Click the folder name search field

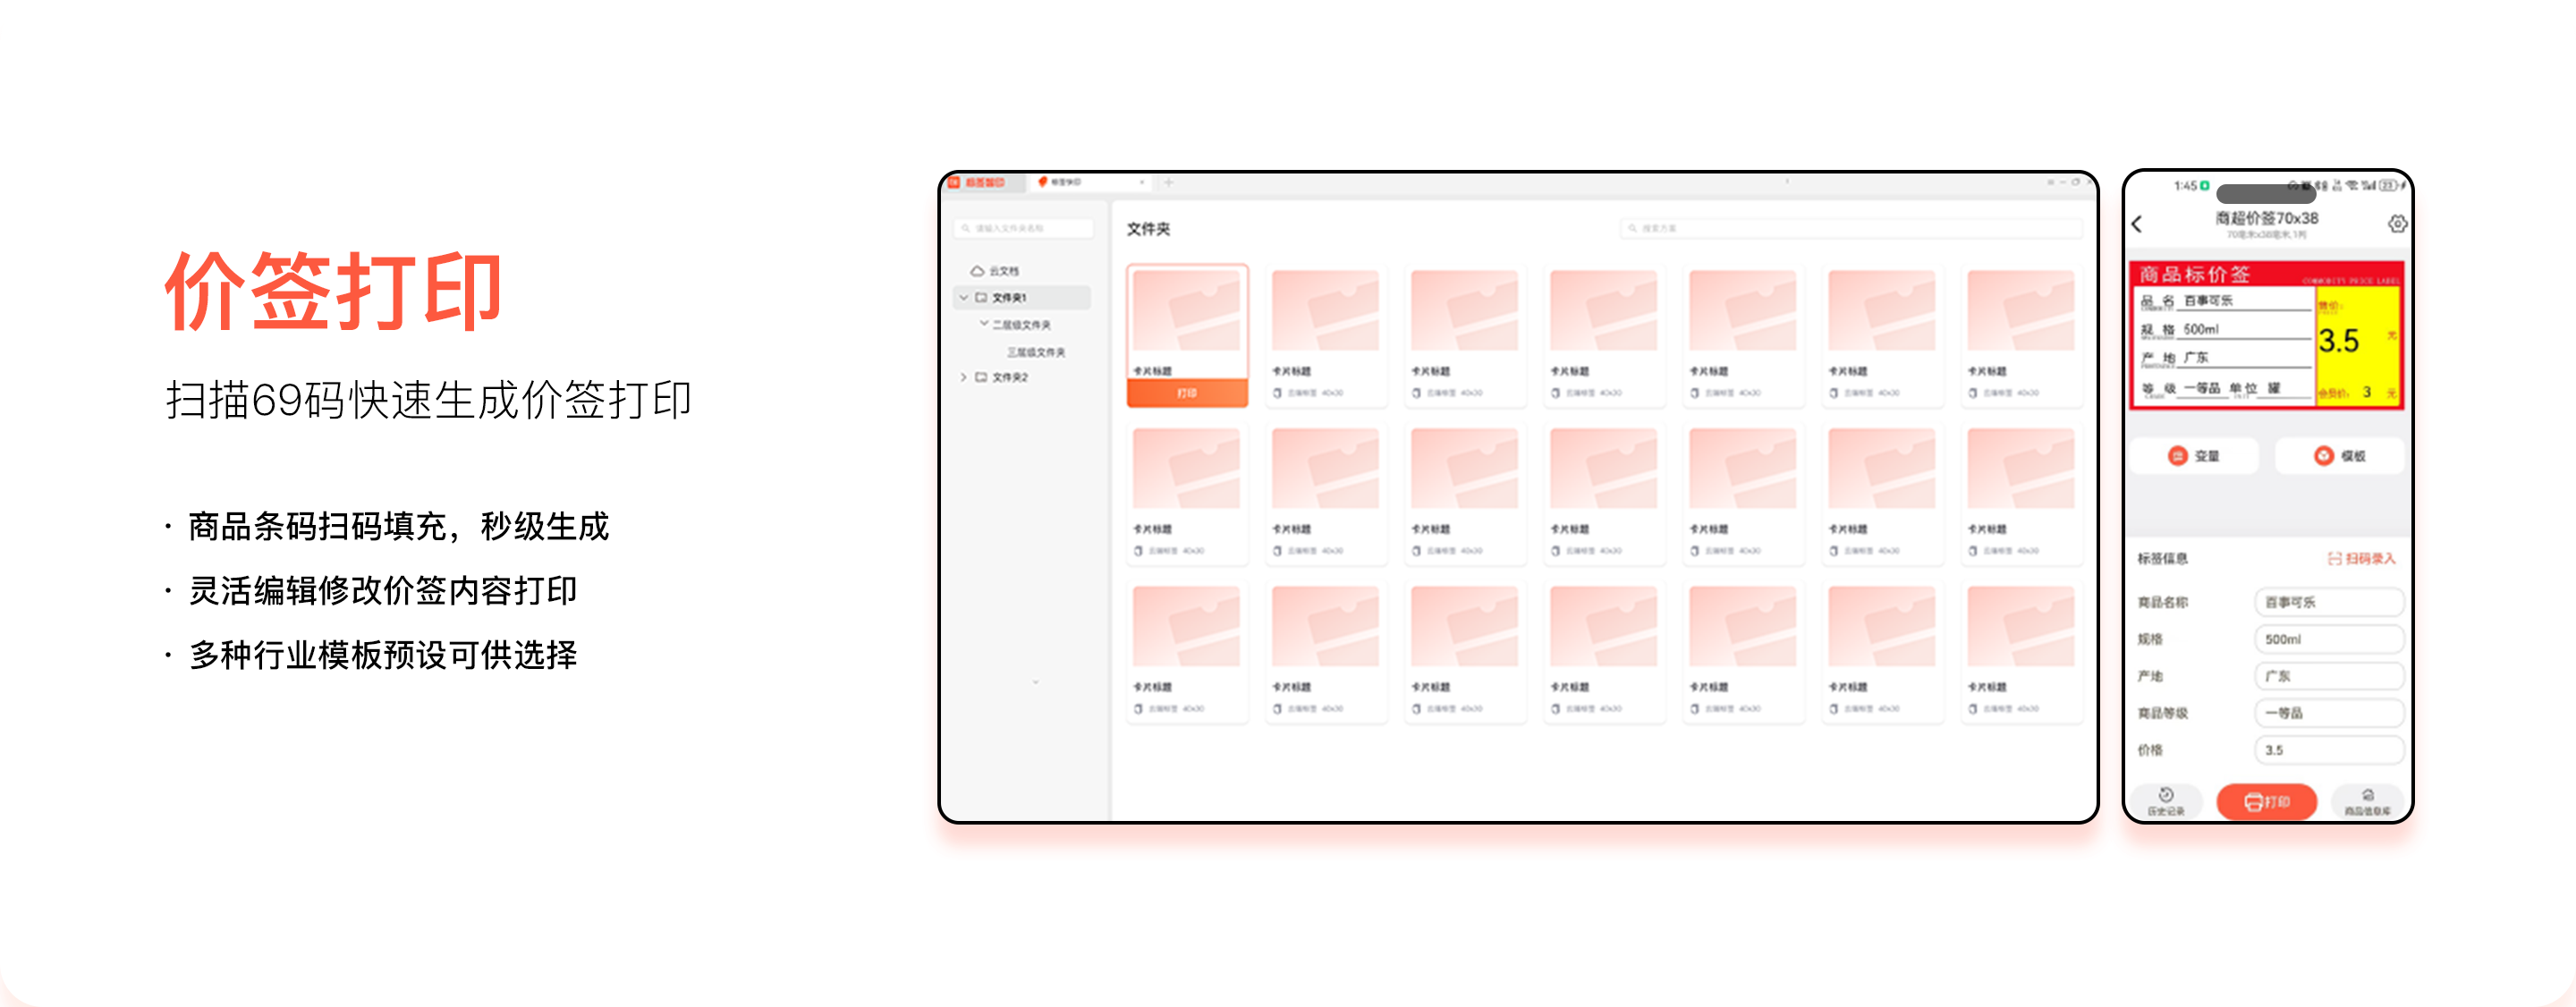point(1024,228)
